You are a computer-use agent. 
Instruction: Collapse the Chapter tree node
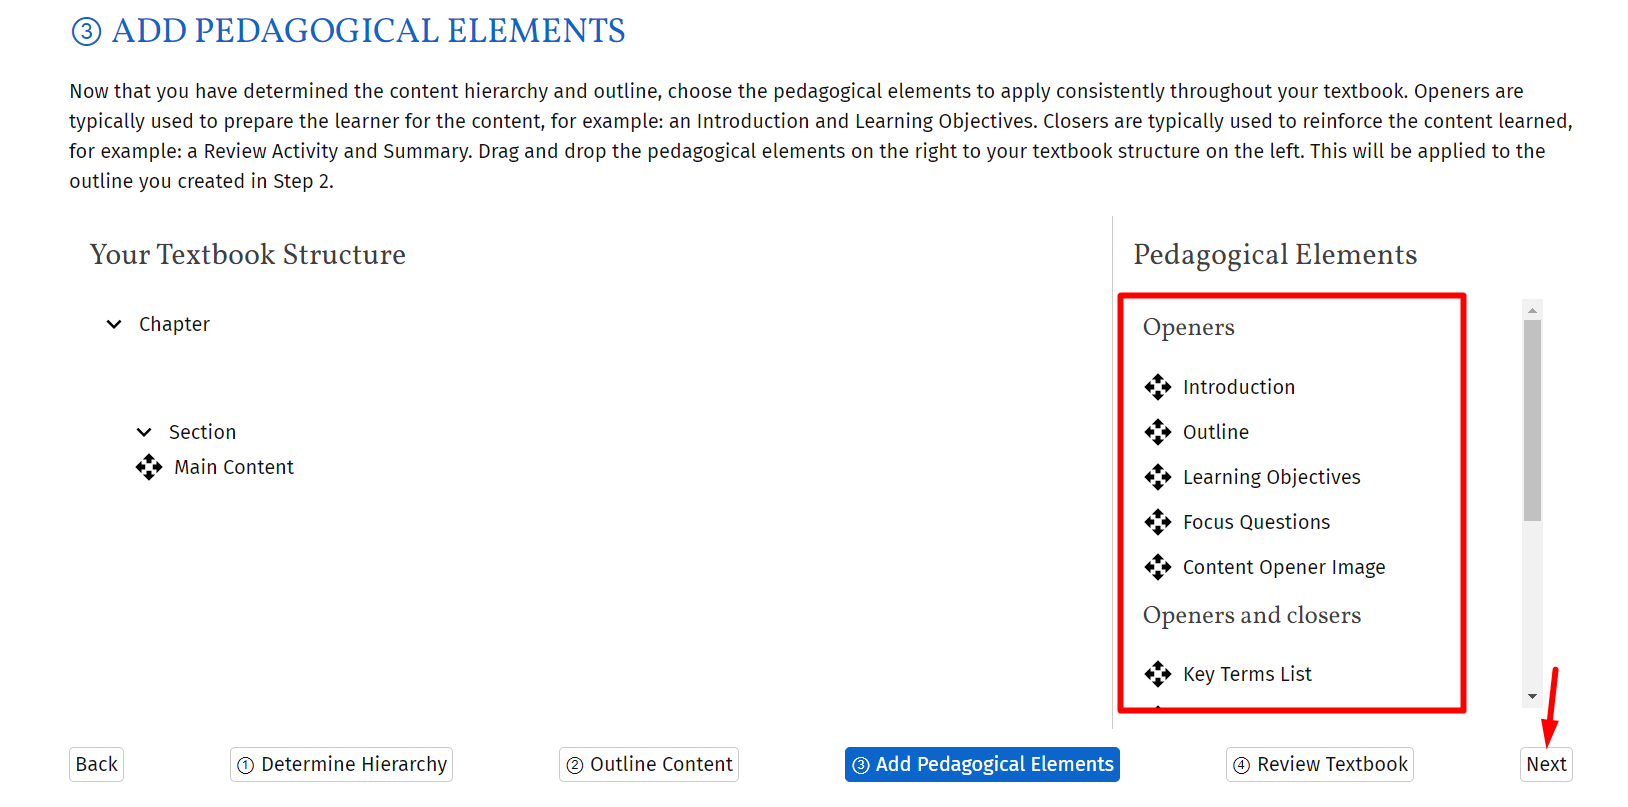pyautogui.click(x=114, y=324)
